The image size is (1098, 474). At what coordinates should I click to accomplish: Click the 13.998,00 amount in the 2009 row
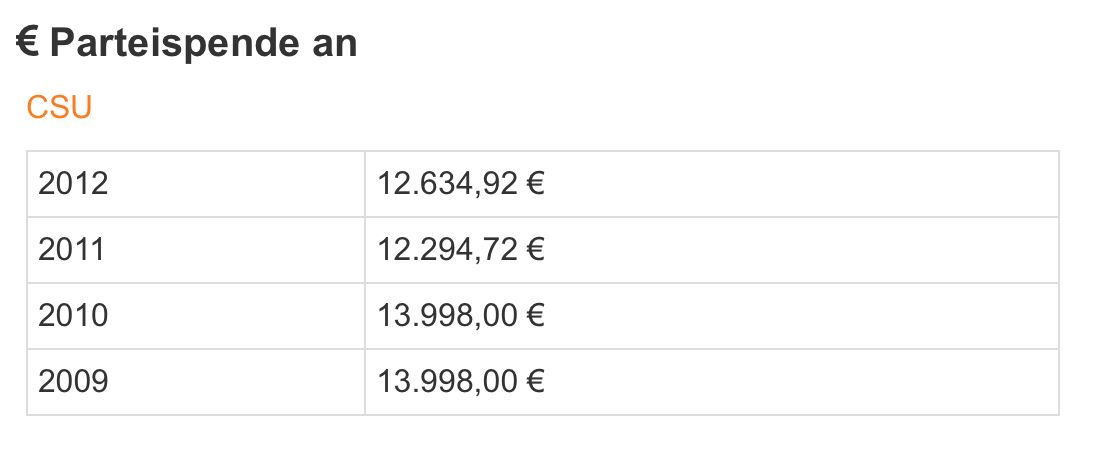[x=447, y=382]
